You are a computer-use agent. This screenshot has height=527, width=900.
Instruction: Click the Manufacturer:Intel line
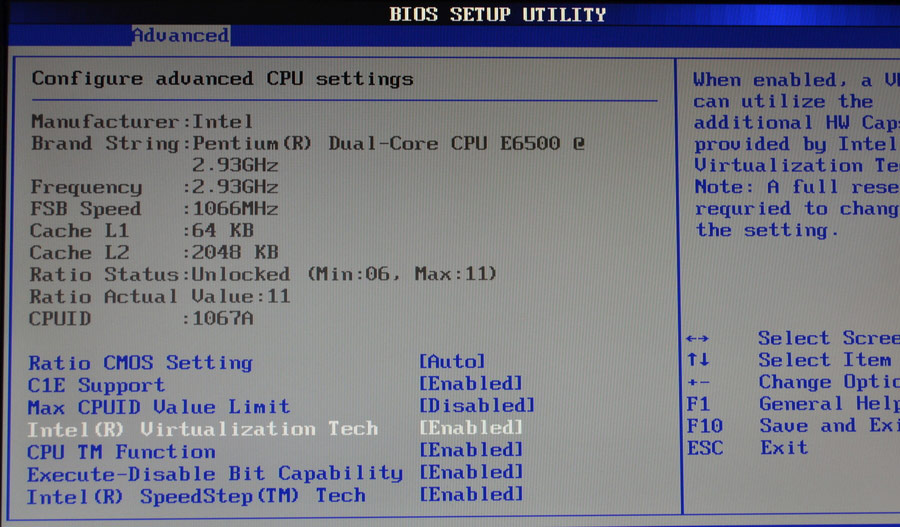tap(142, 122)
